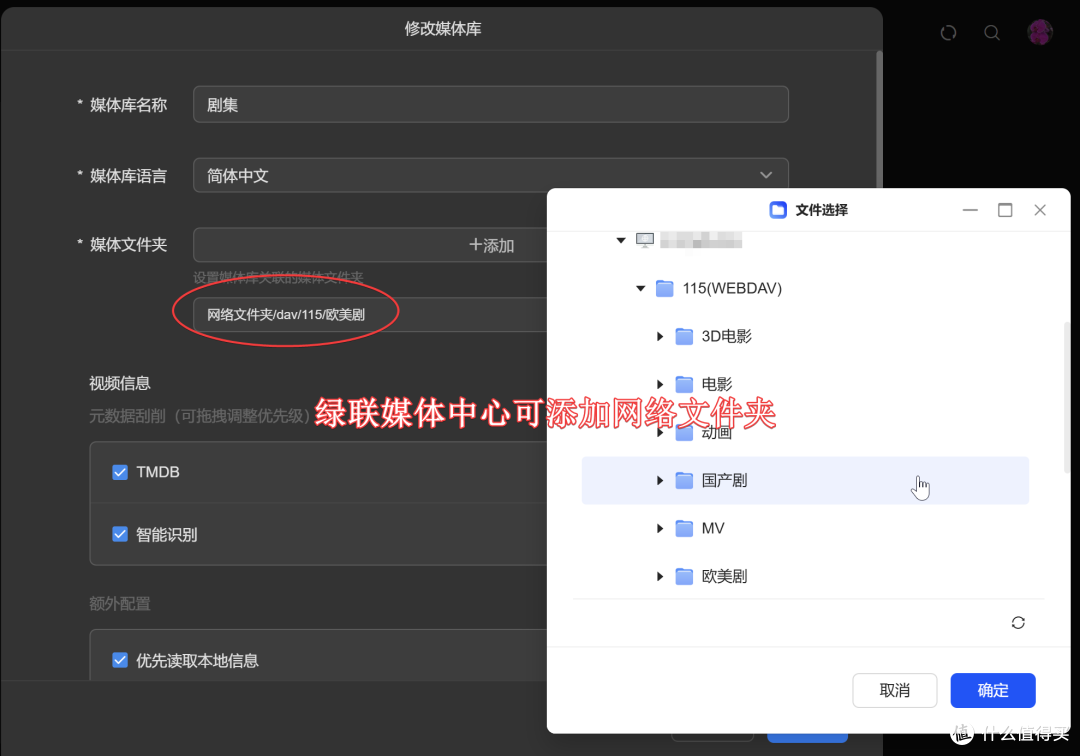Click +添加 to add a media folder

pos(491,245)
